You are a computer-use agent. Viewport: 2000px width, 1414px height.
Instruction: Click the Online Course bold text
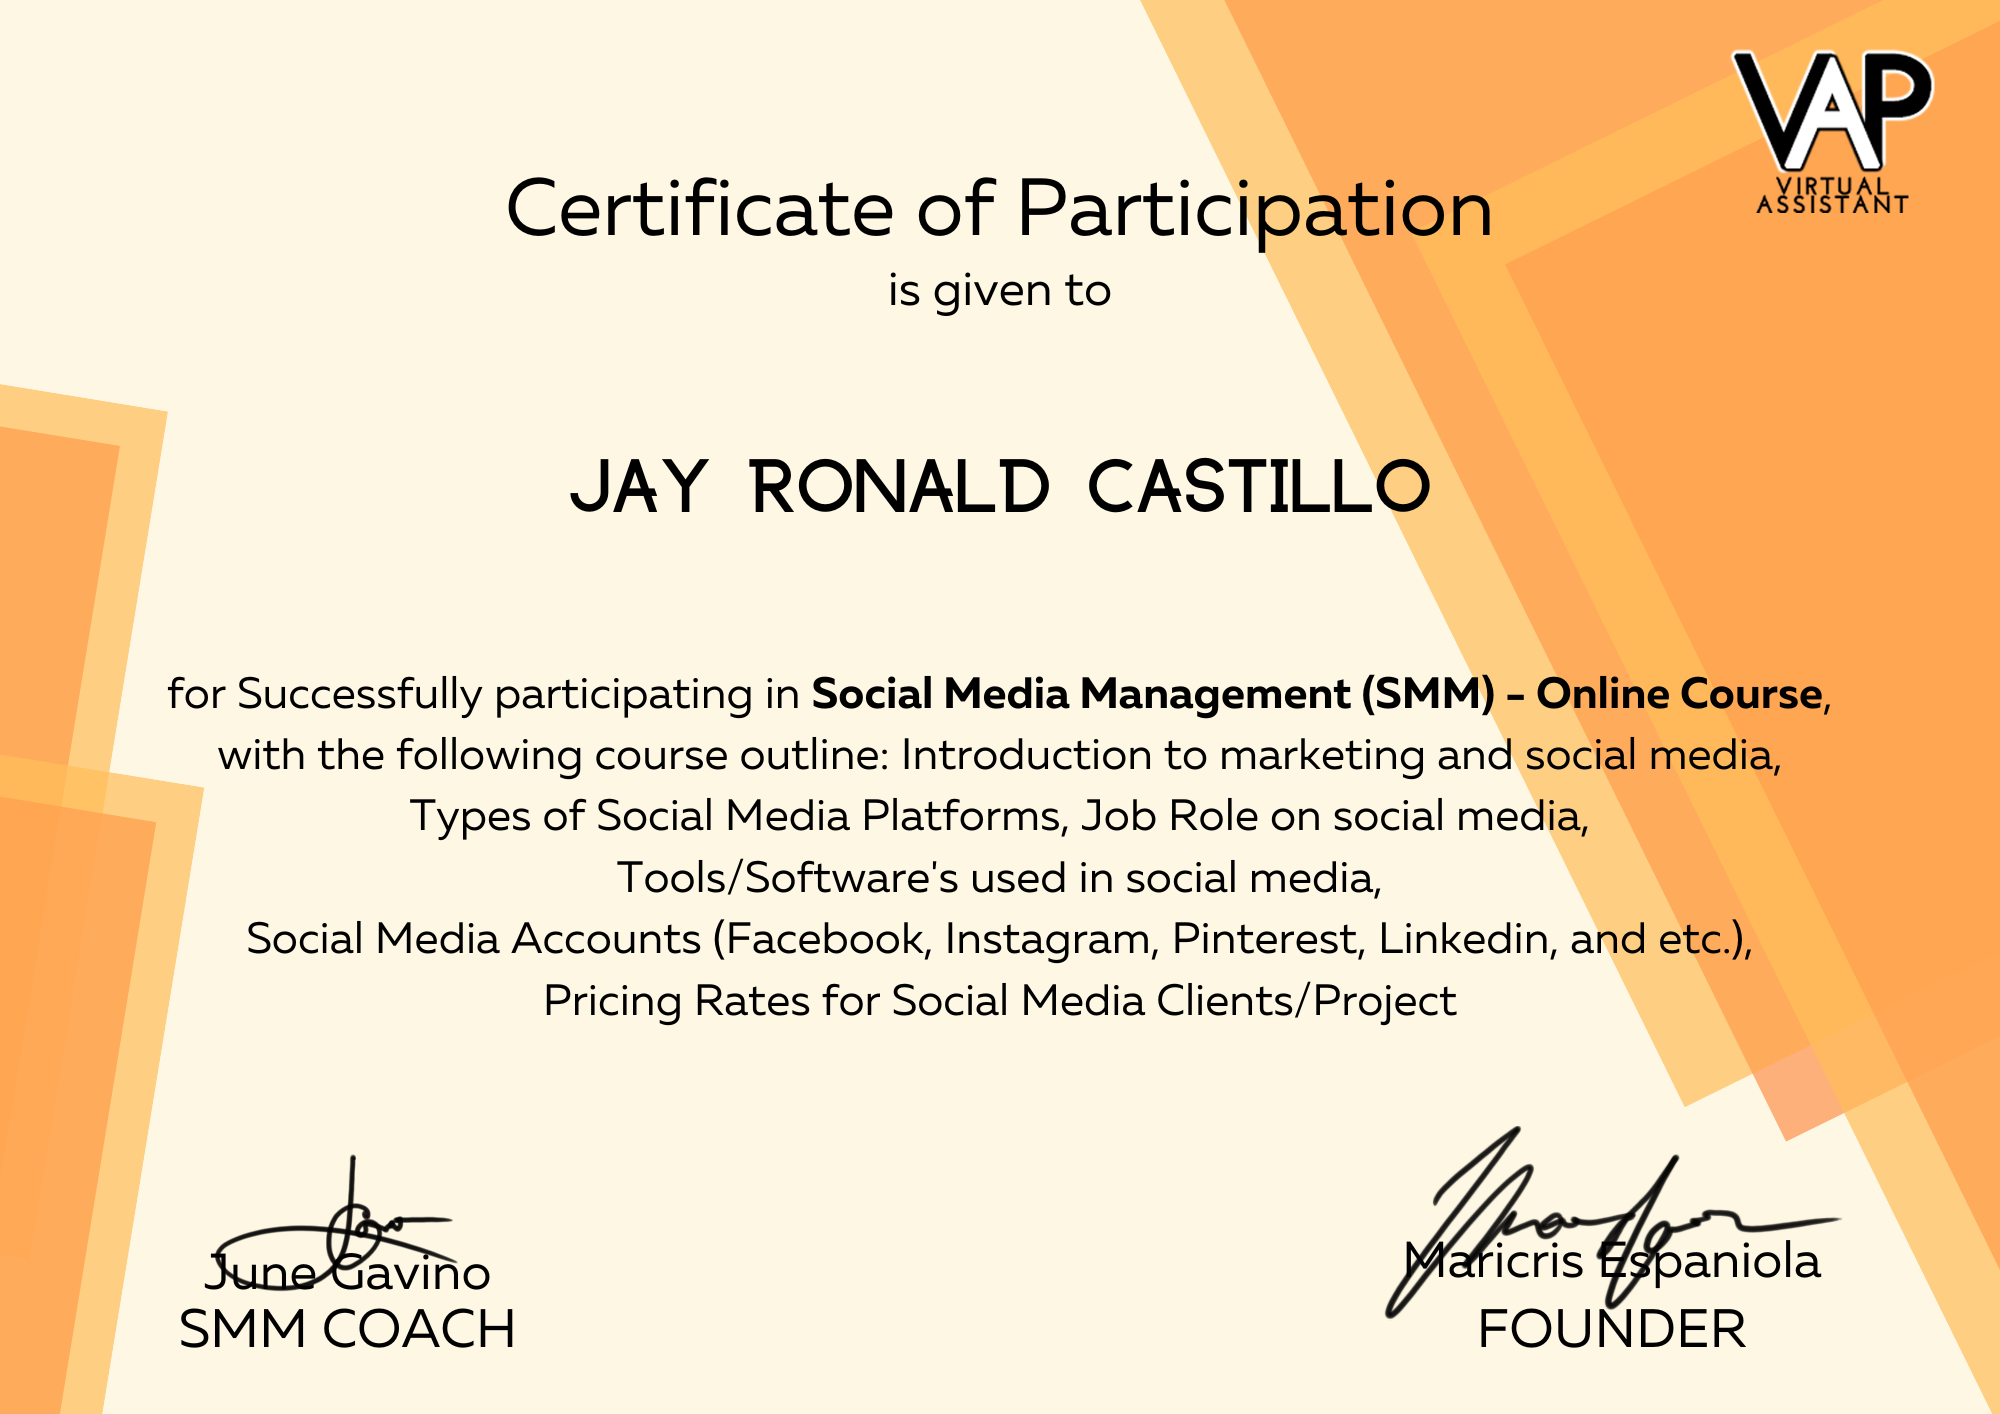tap(1678, 694)
